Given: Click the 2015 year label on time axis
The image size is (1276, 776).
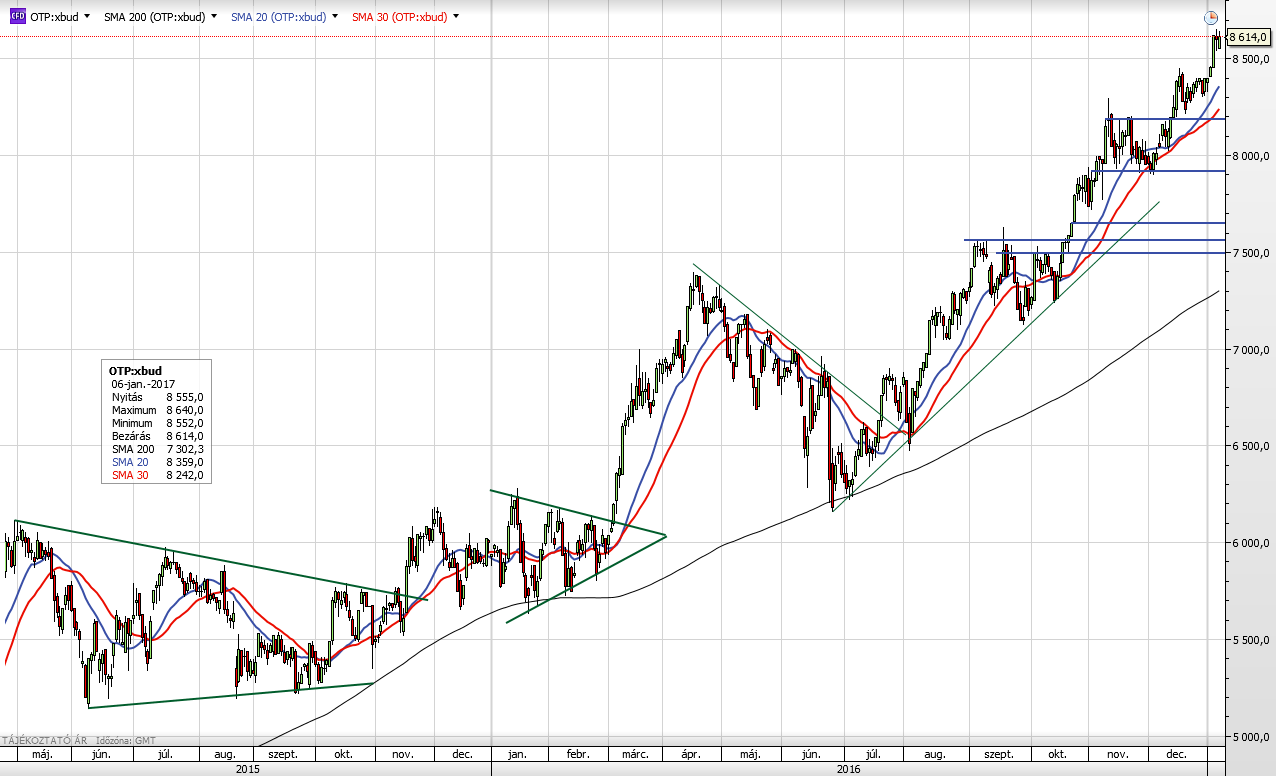Looking at the screenshot, I should pos(247,769).
